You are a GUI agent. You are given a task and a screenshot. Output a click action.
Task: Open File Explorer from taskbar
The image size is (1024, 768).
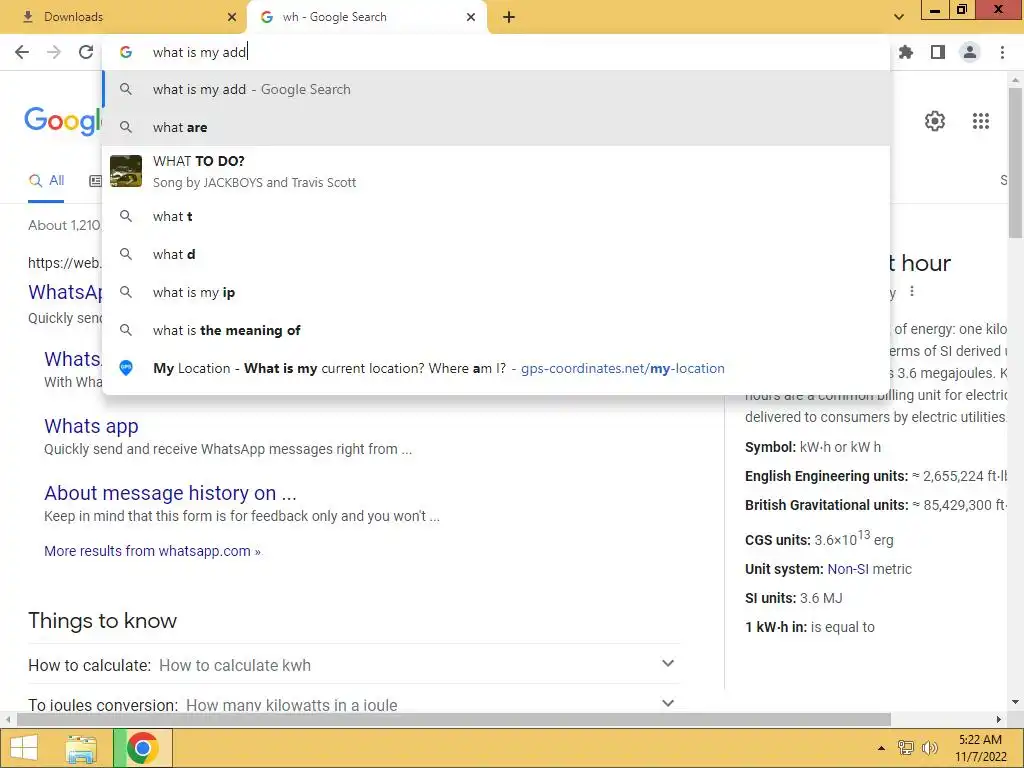[x=81, y=748]
